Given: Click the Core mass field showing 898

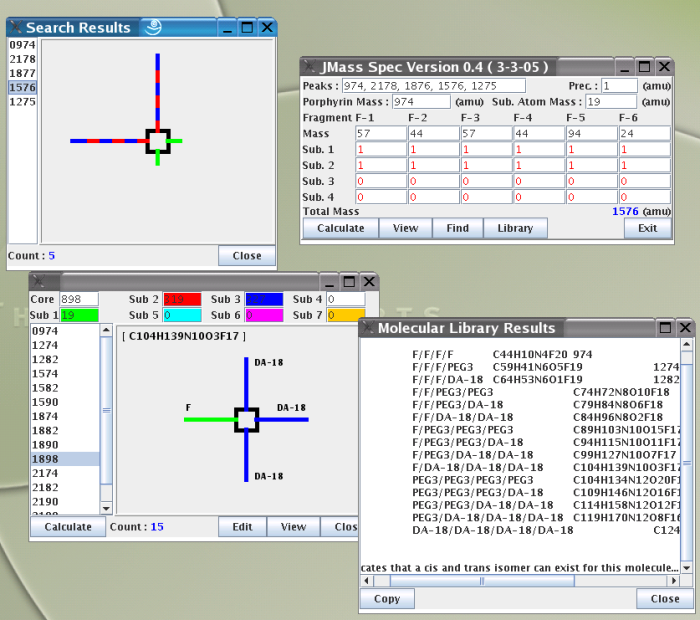Looking at the screenshot, I should 79,299.
